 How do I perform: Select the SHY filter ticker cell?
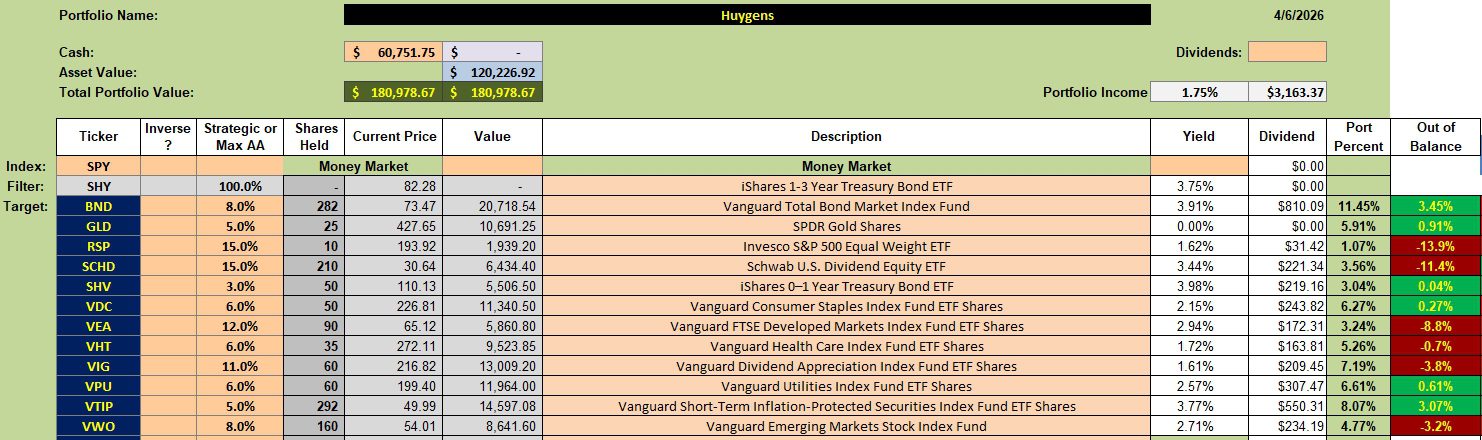coord(98,186)
